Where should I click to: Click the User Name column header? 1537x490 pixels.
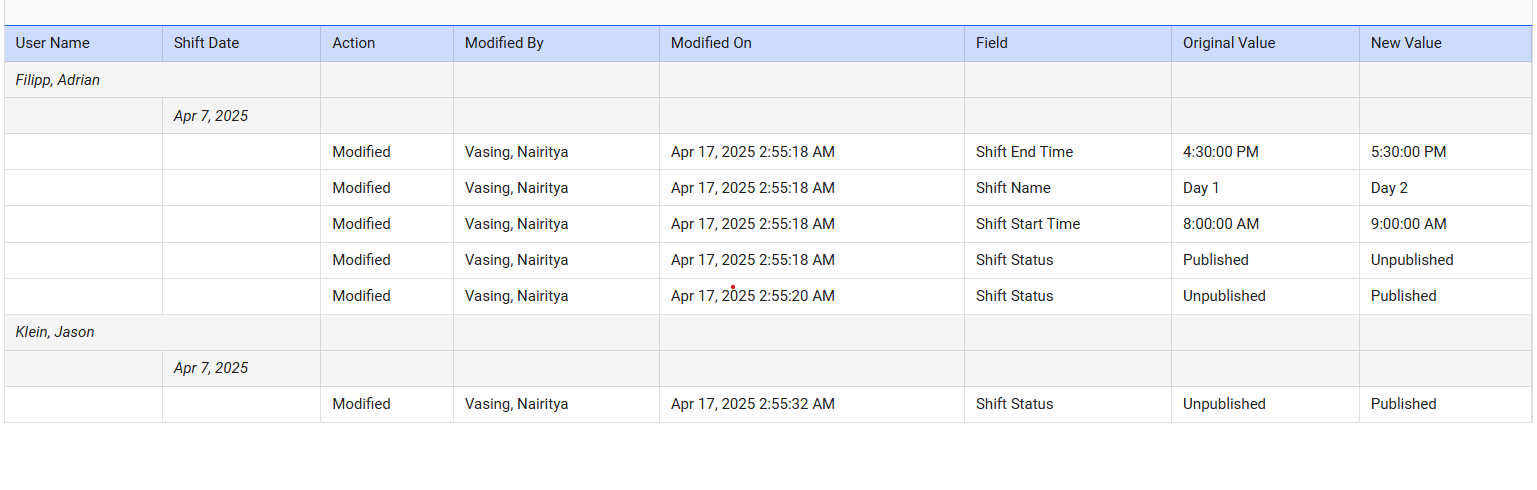click(x=53, y=43)
